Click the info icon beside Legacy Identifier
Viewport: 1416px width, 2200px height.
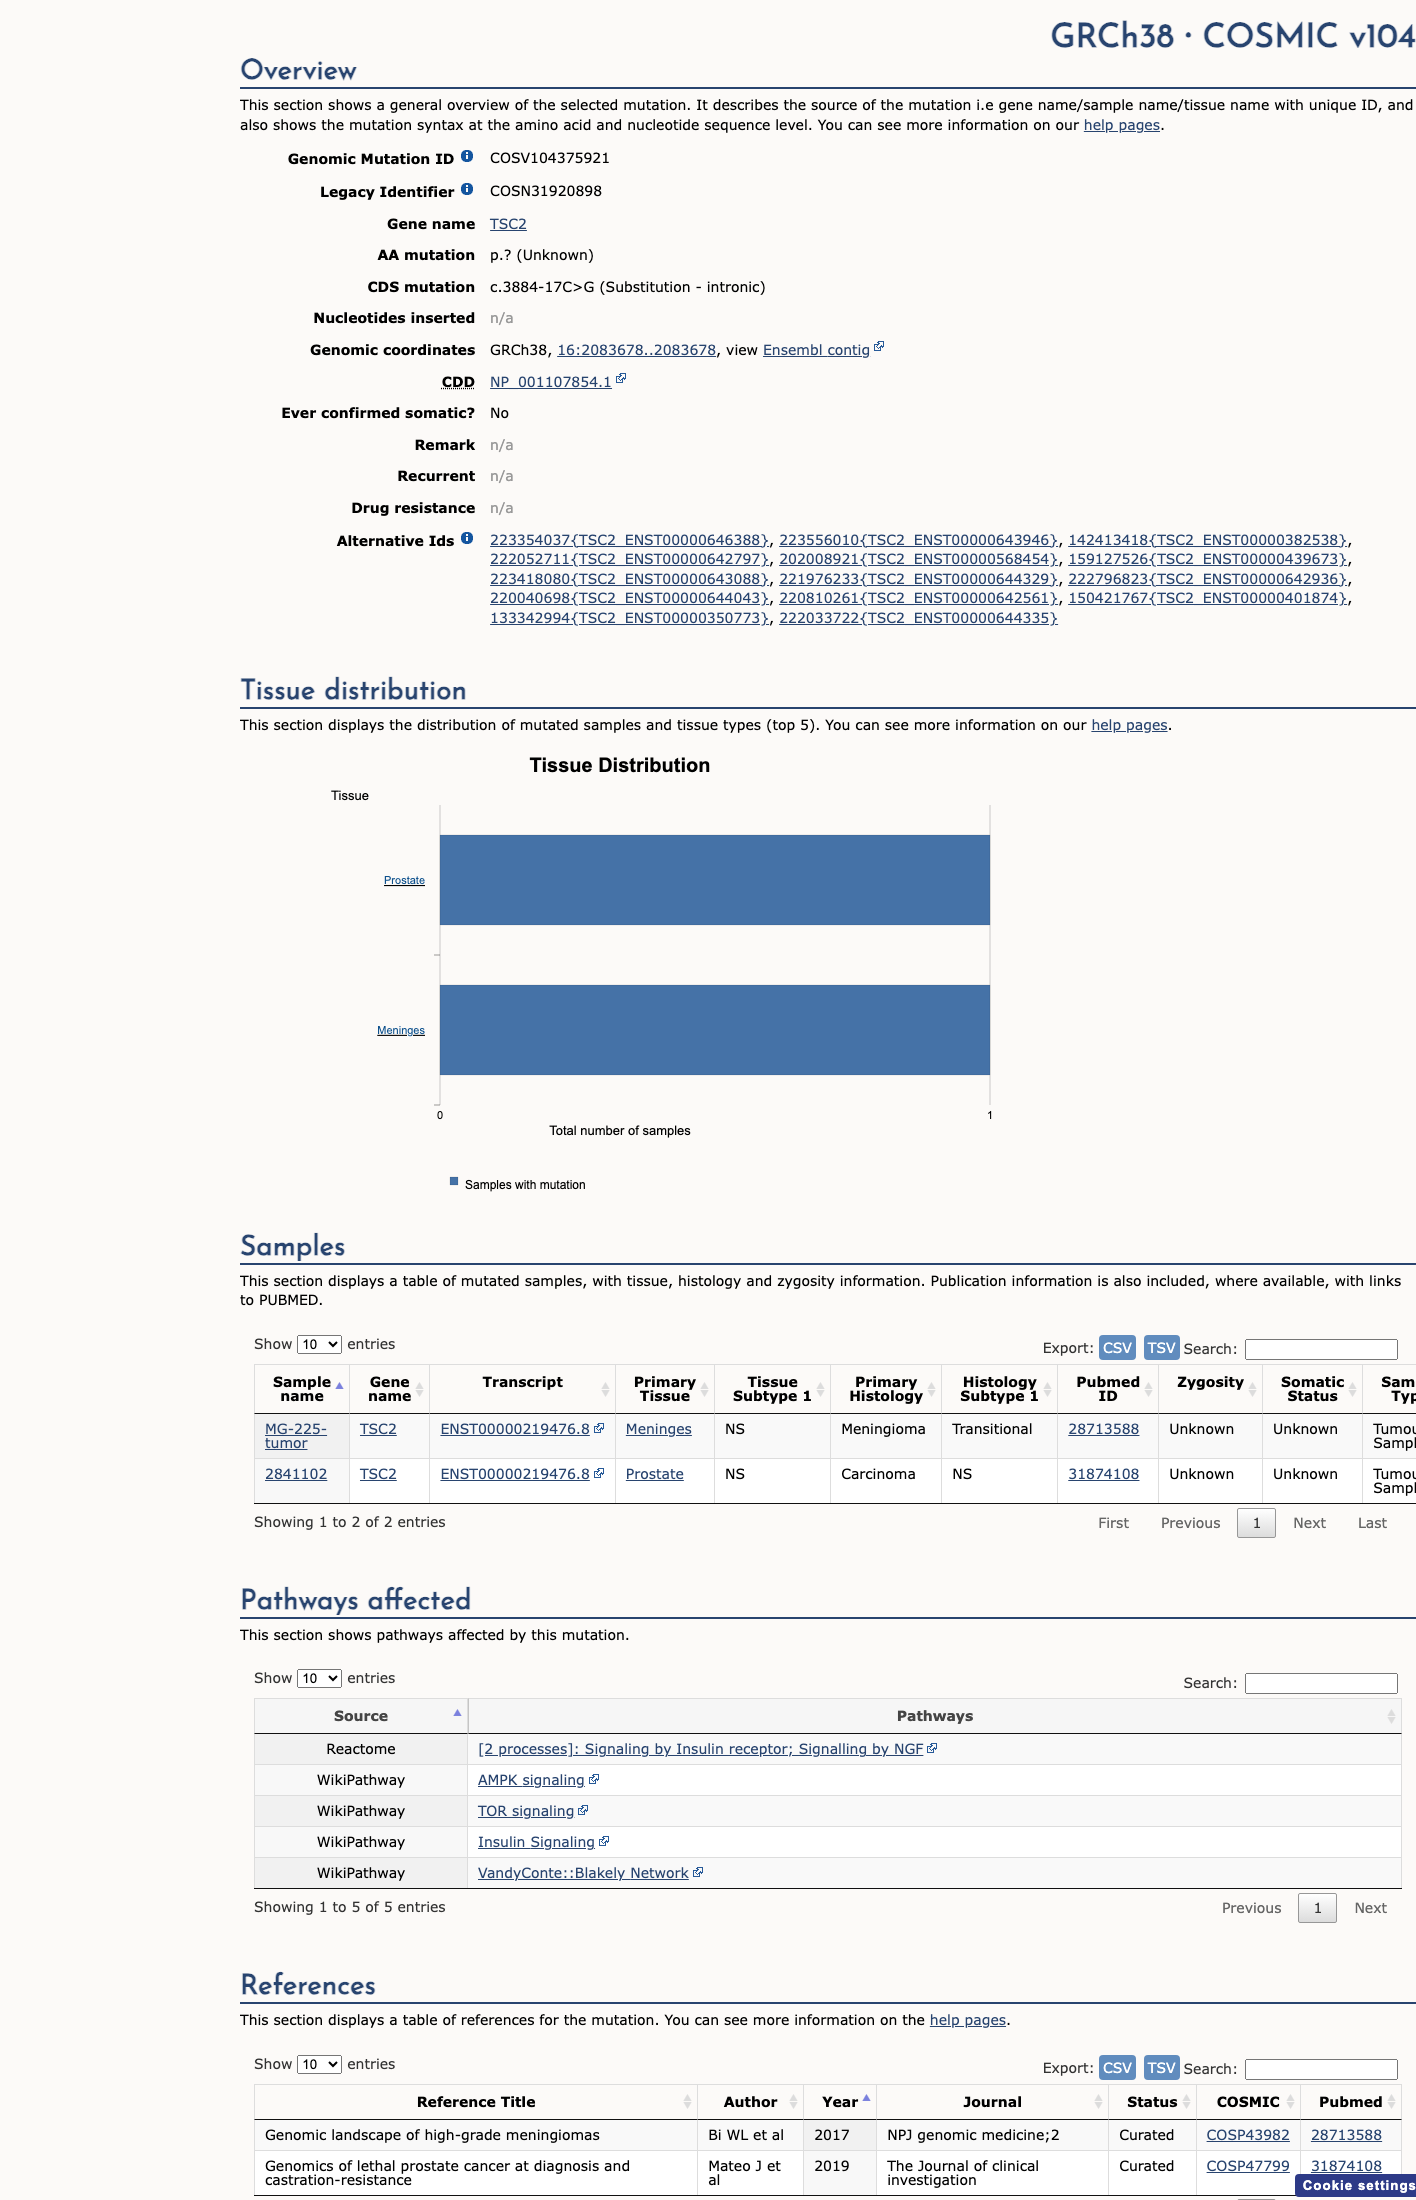pyautogui.click(x=467, y=190)
